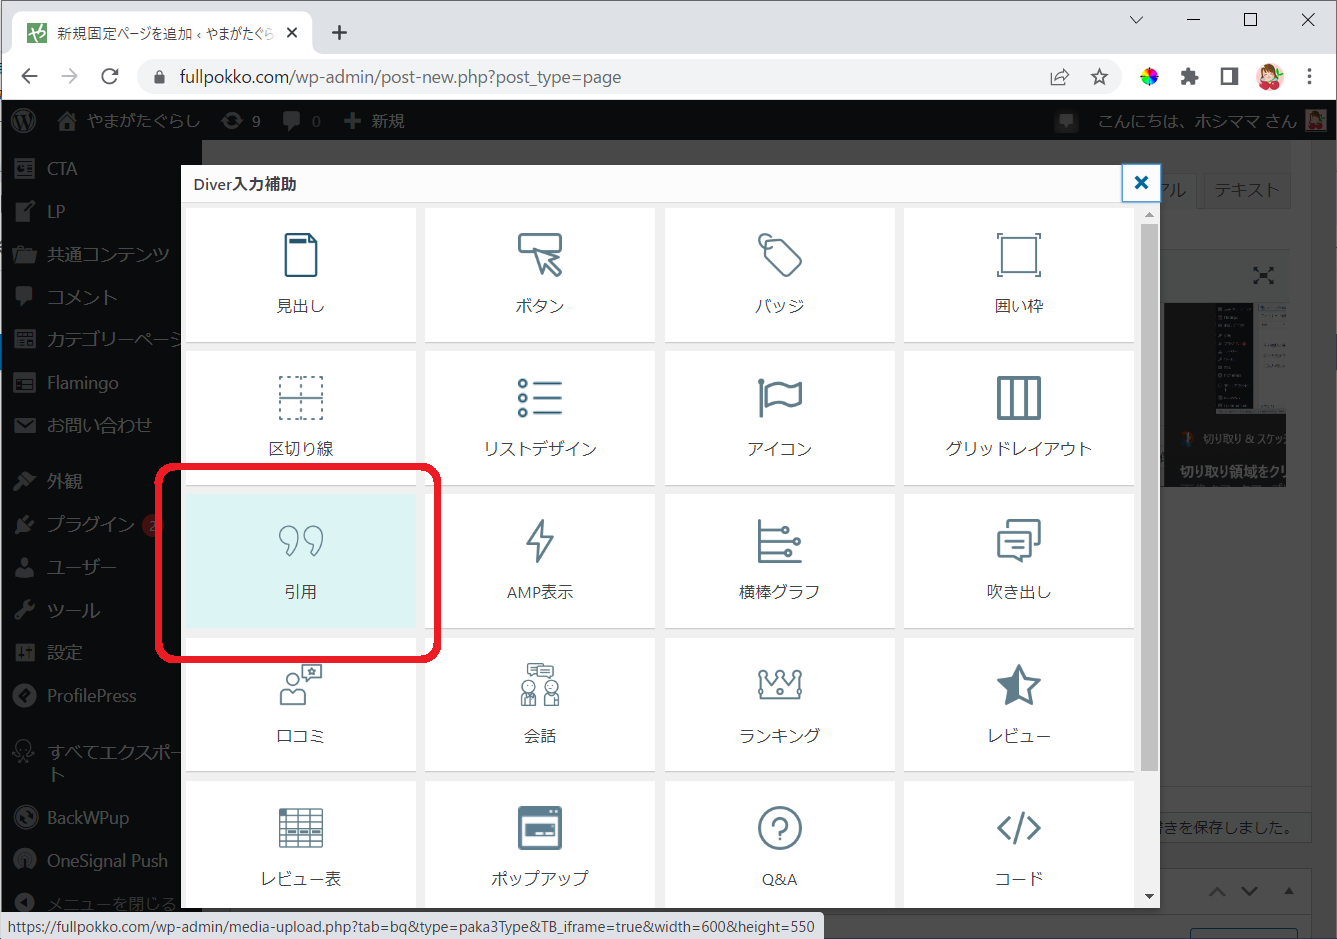1337x939 pixels.
Task: Choose the ボタン button design icon
Action: (x=540, y=256)
